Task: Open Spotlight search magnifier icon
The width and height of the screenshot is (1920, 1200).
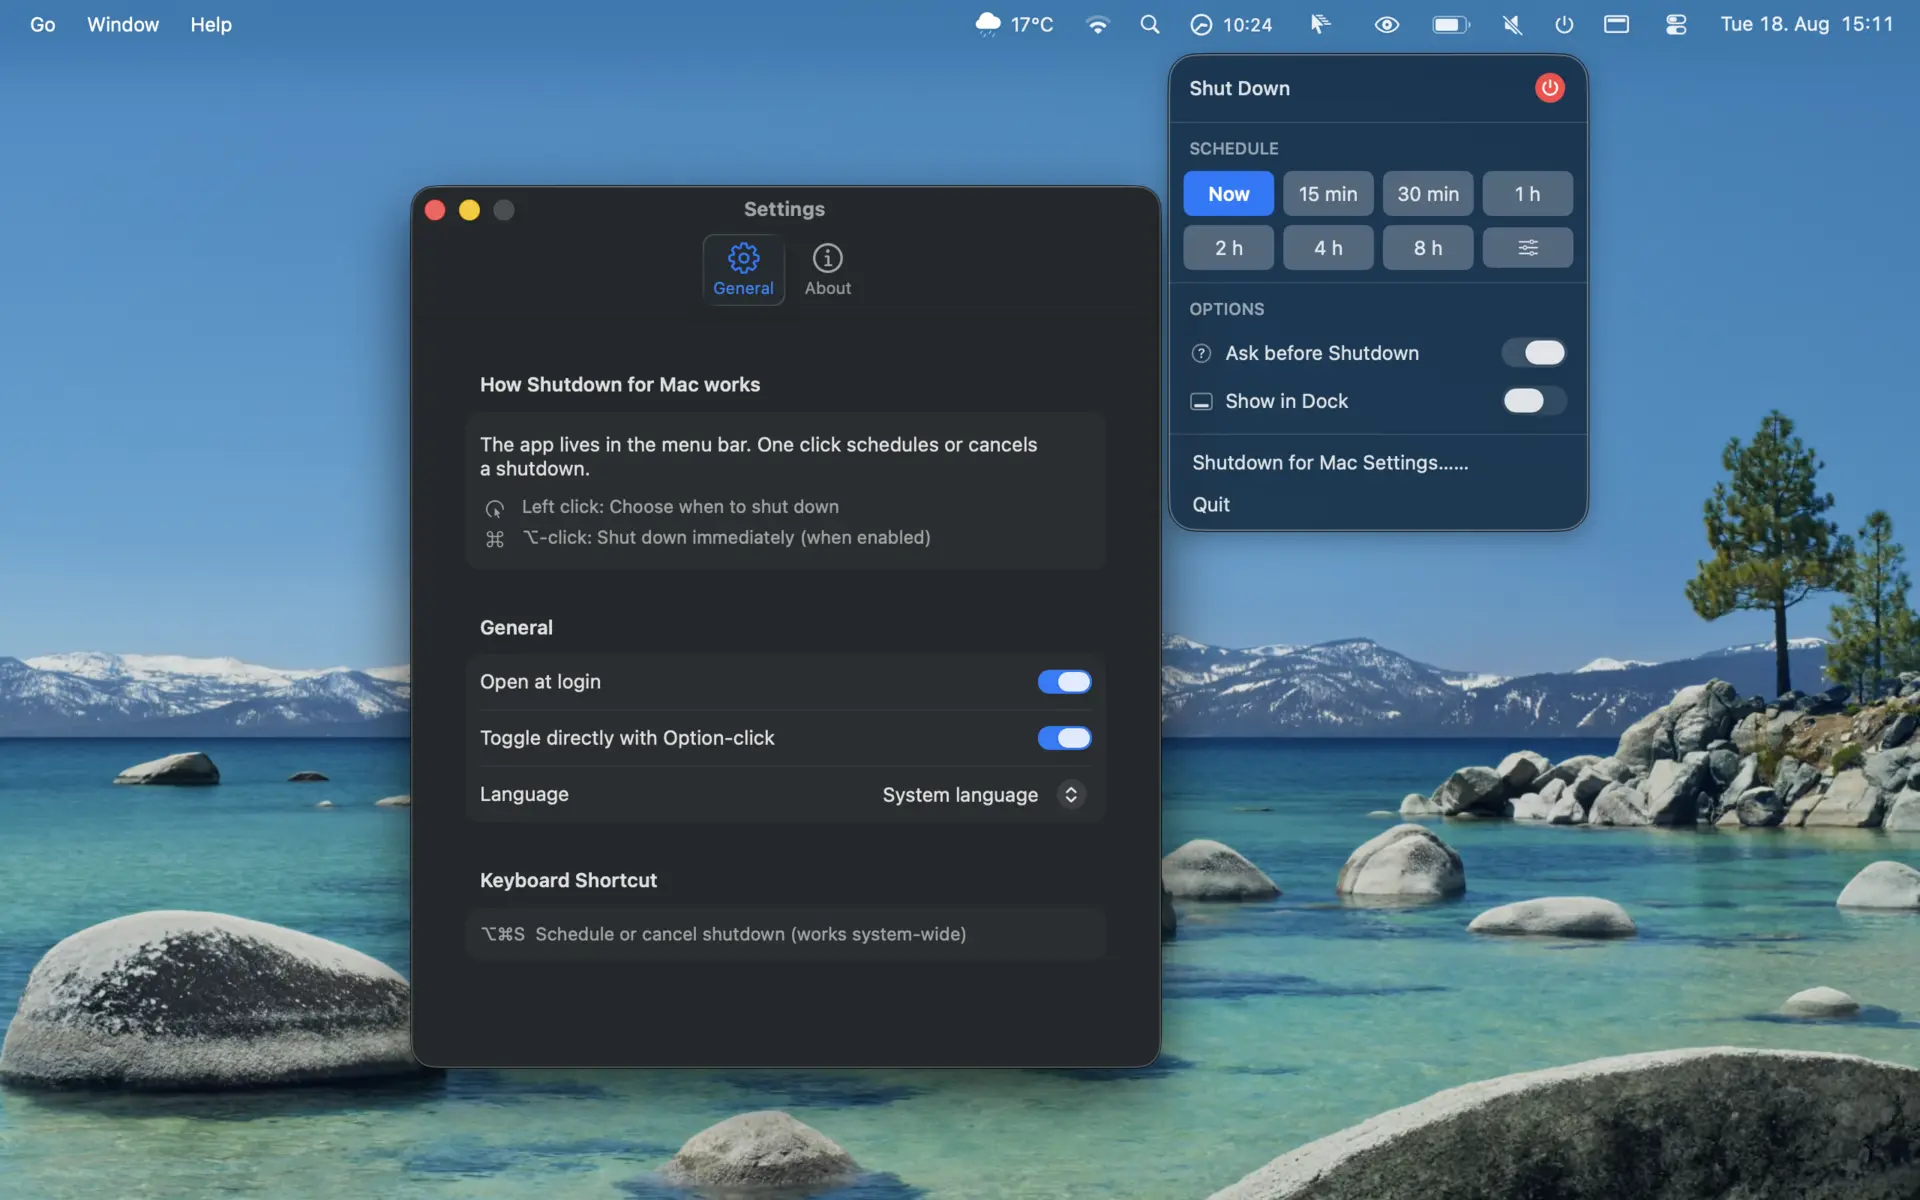Action: coord(1150,24)
